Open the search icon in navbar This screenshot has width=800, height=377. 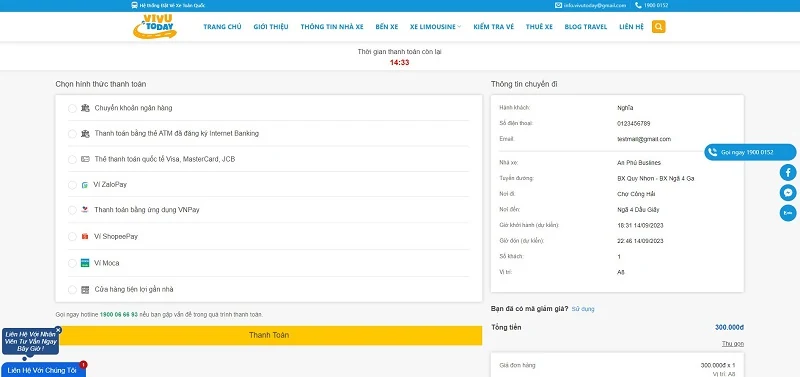point(658,27)
